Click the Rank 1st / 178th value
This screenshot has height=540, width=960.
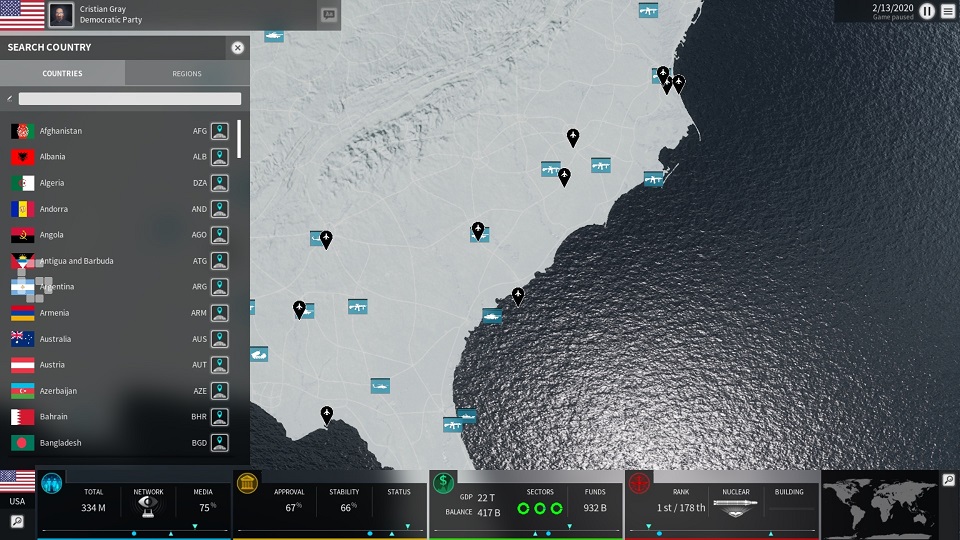pyautogui.click(x=681, y=508)
